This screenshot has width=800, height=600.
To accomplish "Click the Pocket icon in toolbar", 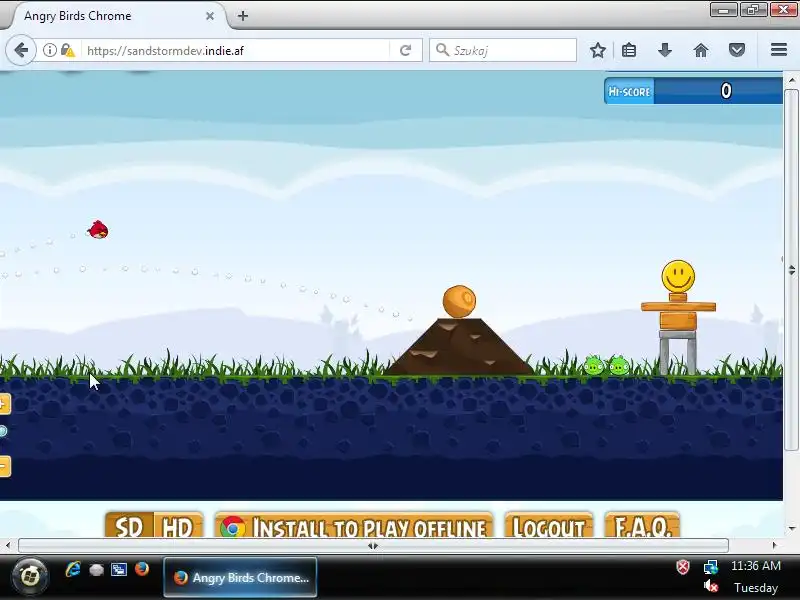I will (737, 50).
